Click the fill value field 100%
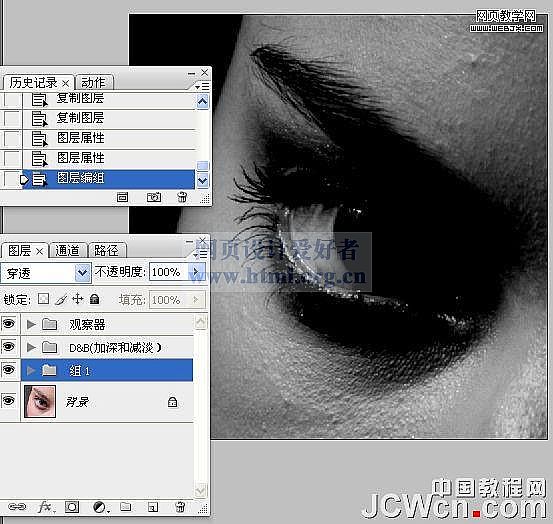This screenshot has width=553, height=524. click(169, 300)
